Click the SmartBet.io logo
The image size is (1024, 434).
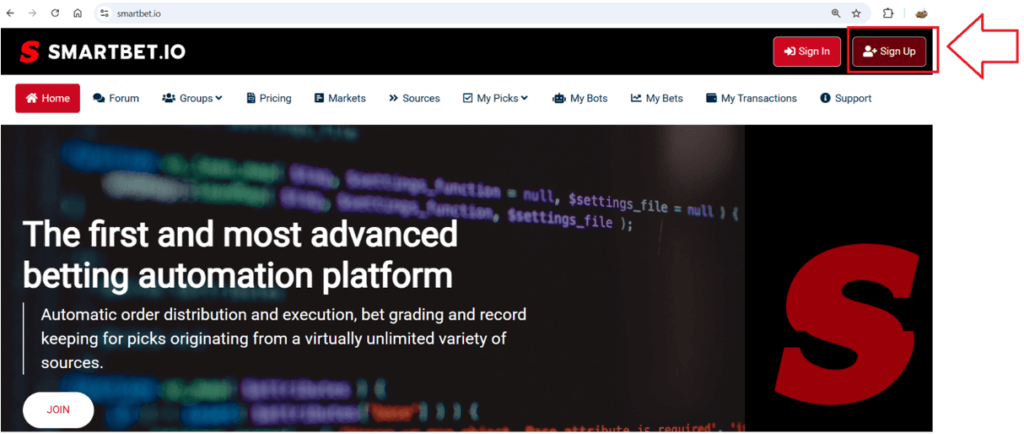pos(102,52)
